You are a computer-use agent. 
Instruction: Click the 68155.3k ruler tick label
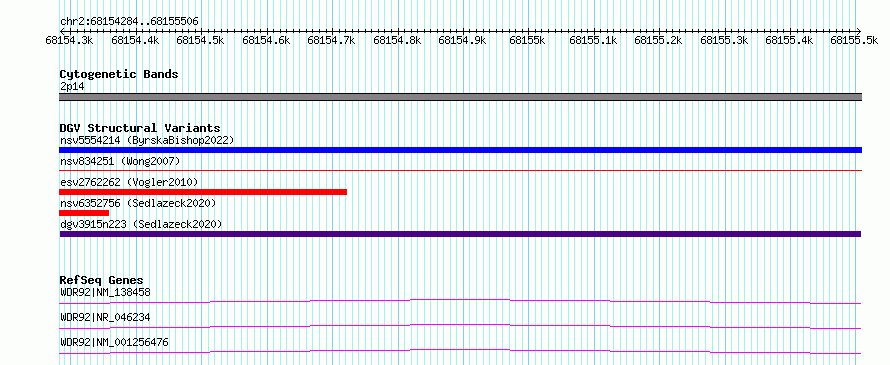click(724, 40)
